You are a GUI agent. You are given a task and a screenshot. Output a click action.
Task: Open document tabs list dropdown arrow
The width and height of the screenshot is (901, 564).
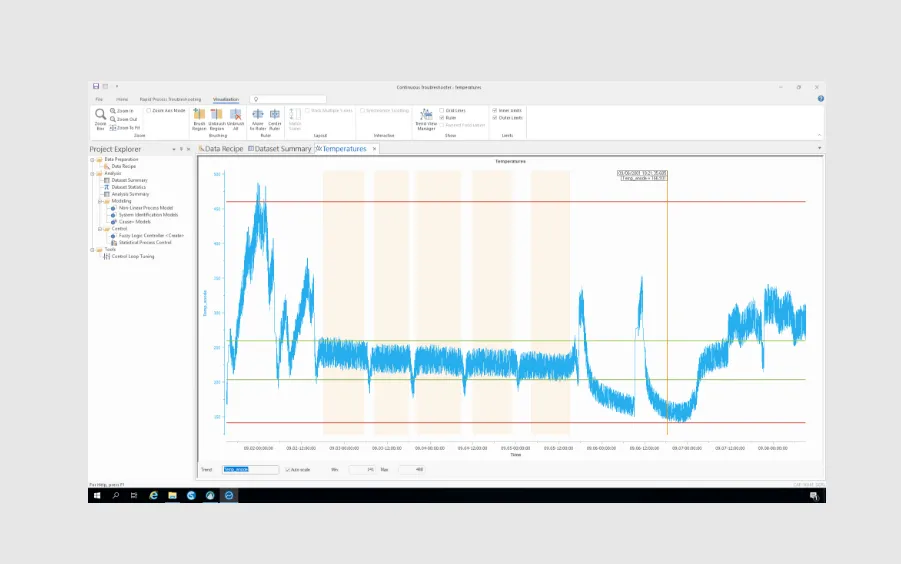pos(819,148)
